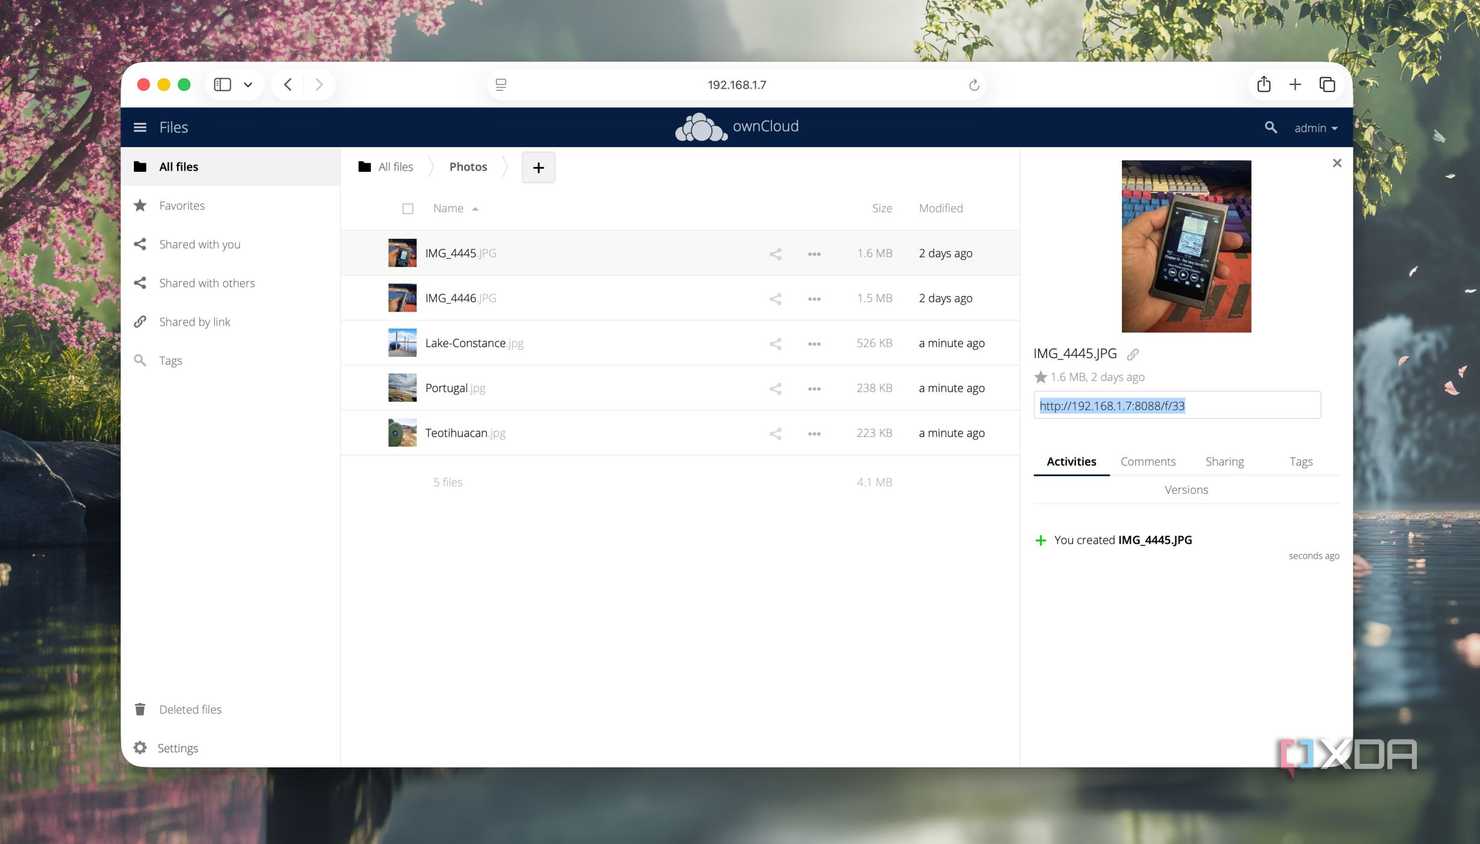Expand the admin user dropdown
The image size is (1480, 844).
point(1315,128)
